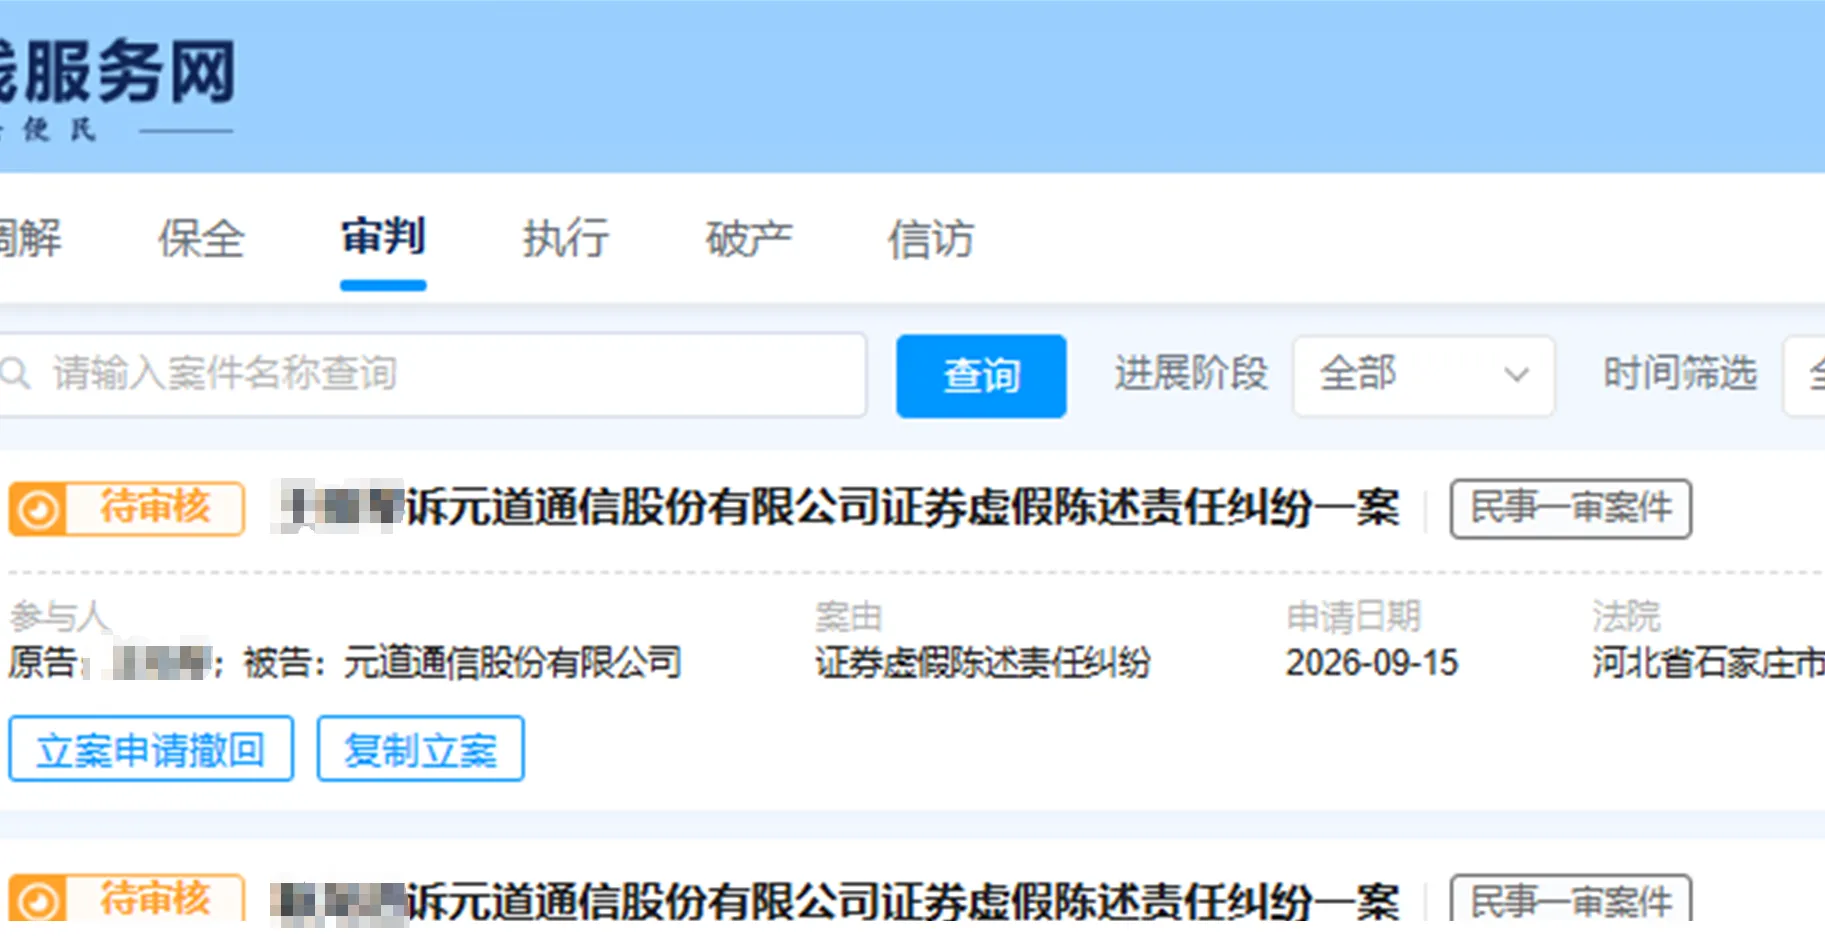The height and width of the screenshot is (936, 1825).
Task: Open the 信访 tab
Action: point(931,239)
